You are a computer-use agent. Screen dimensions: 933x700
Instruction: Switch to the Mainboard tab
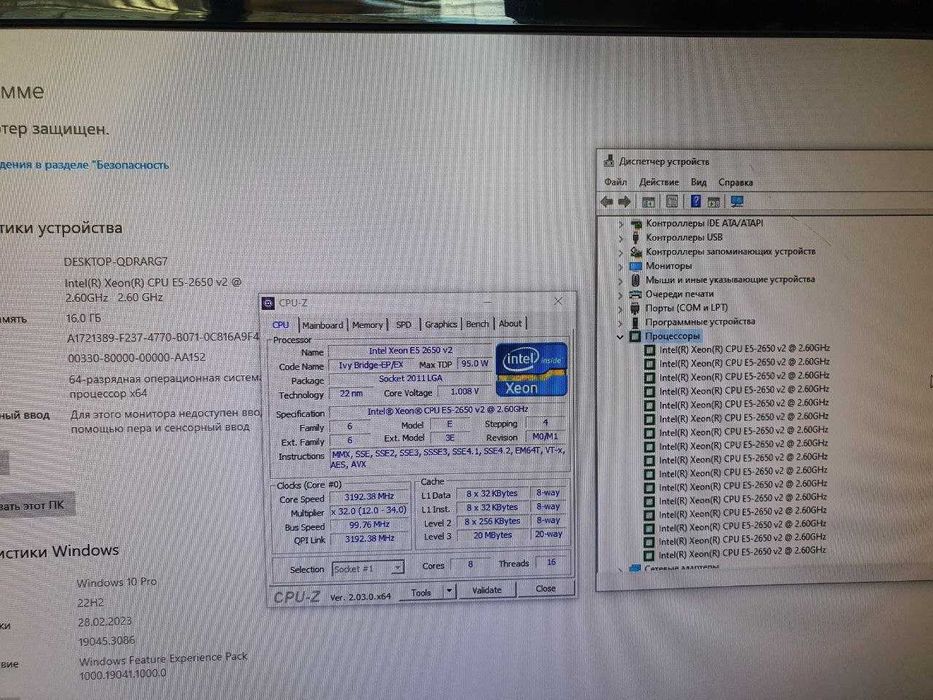[x=323, y=325]
